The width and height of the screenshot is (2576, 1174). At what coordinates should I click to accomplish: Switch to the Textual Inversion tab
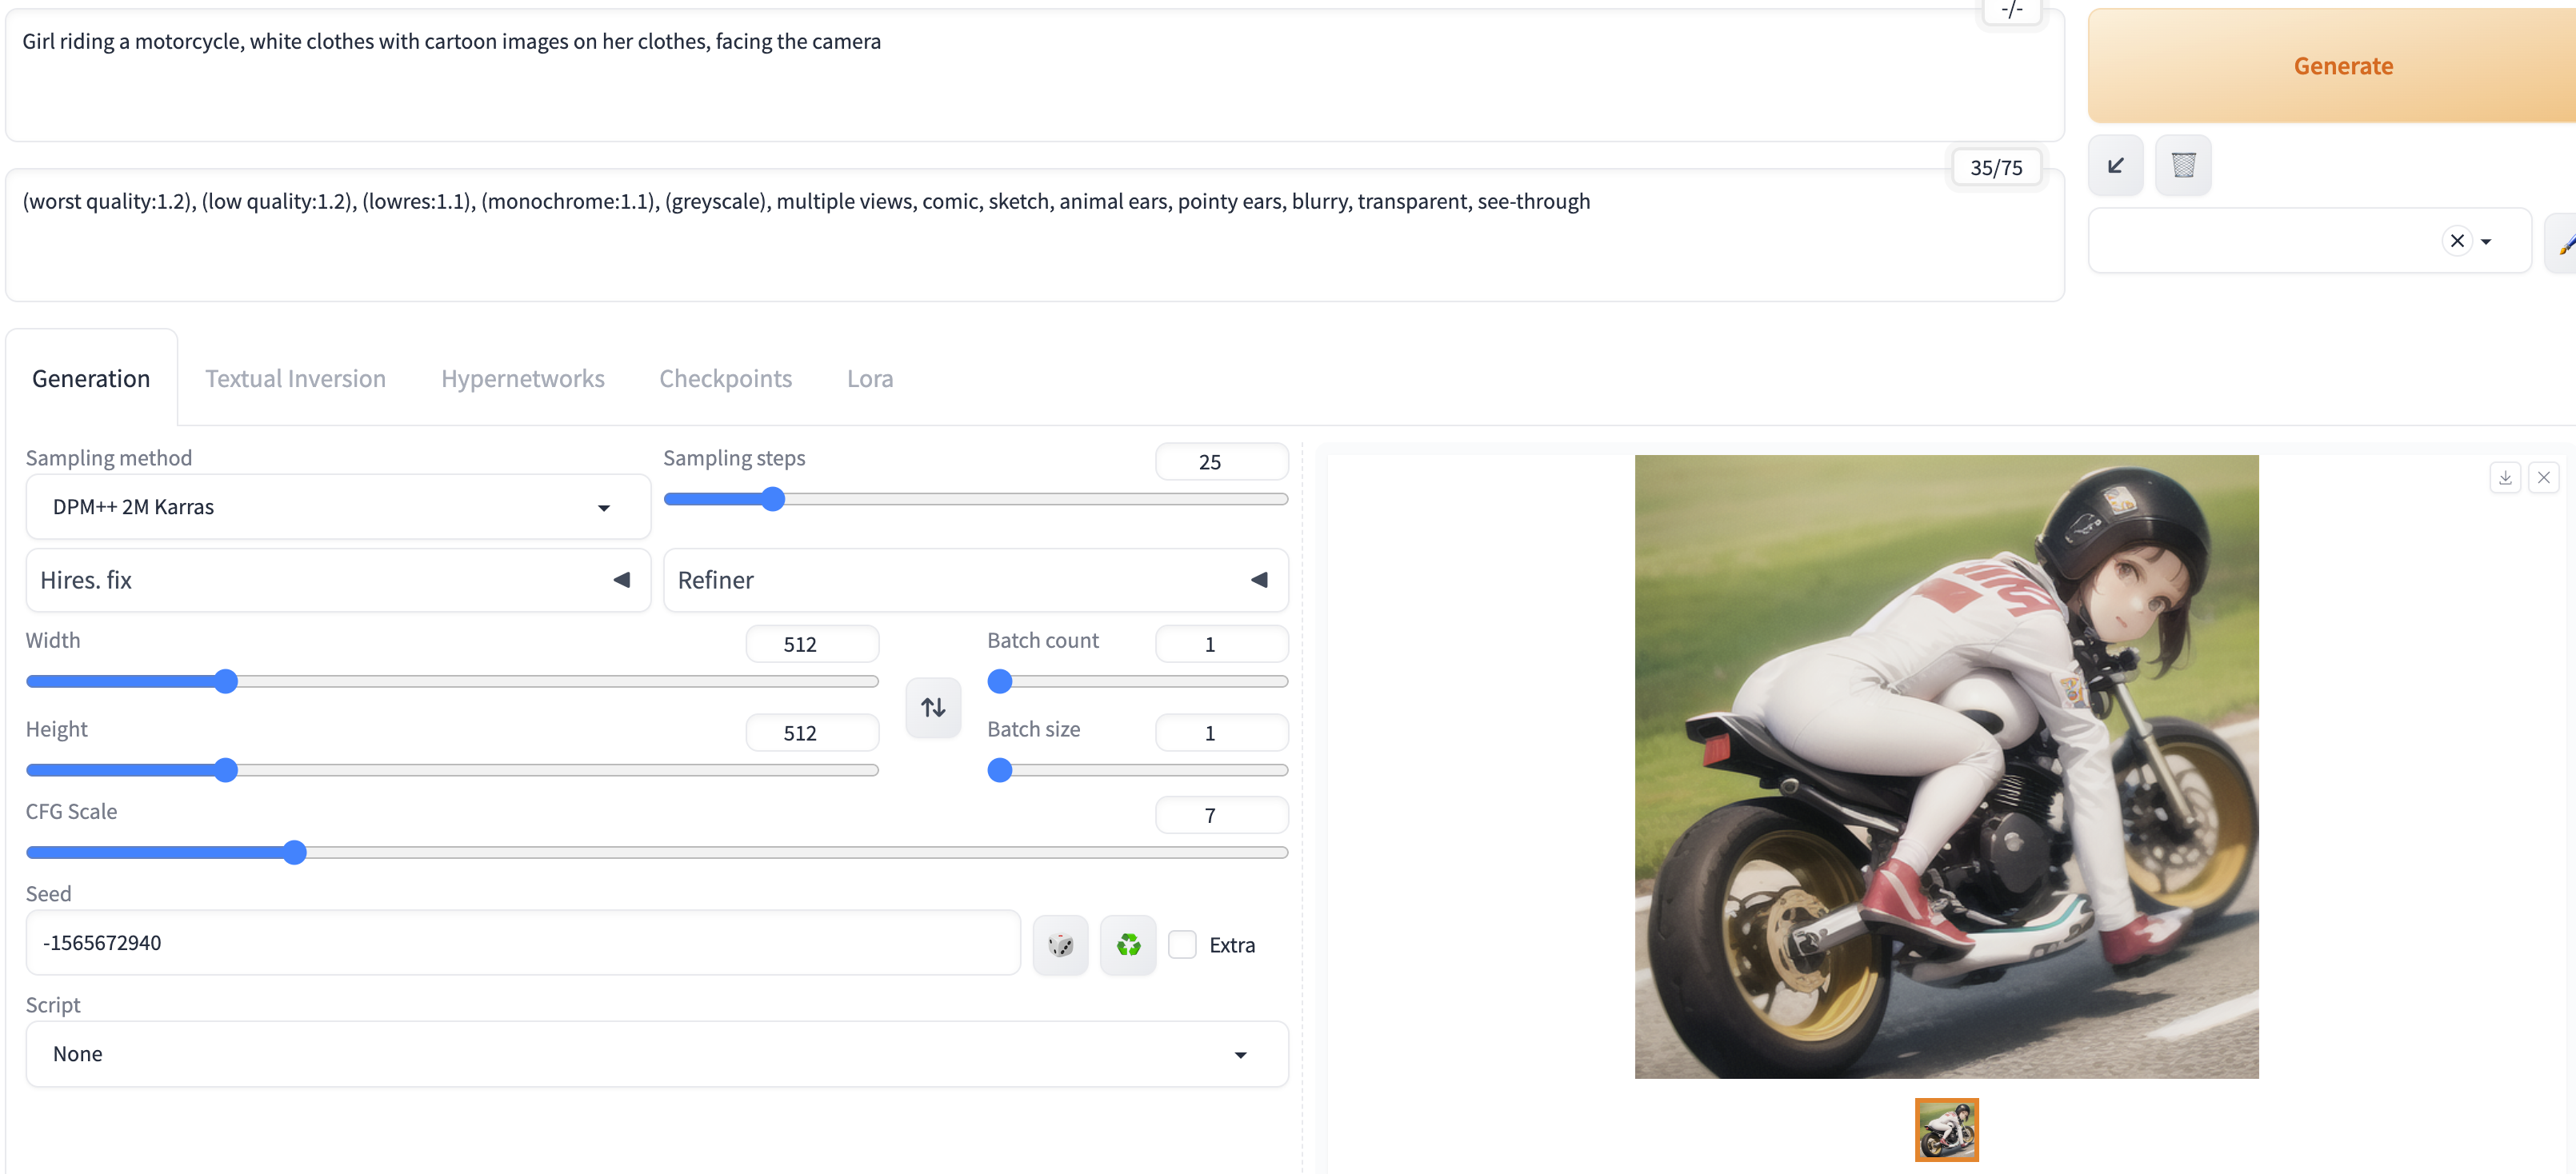pos(295,379)
